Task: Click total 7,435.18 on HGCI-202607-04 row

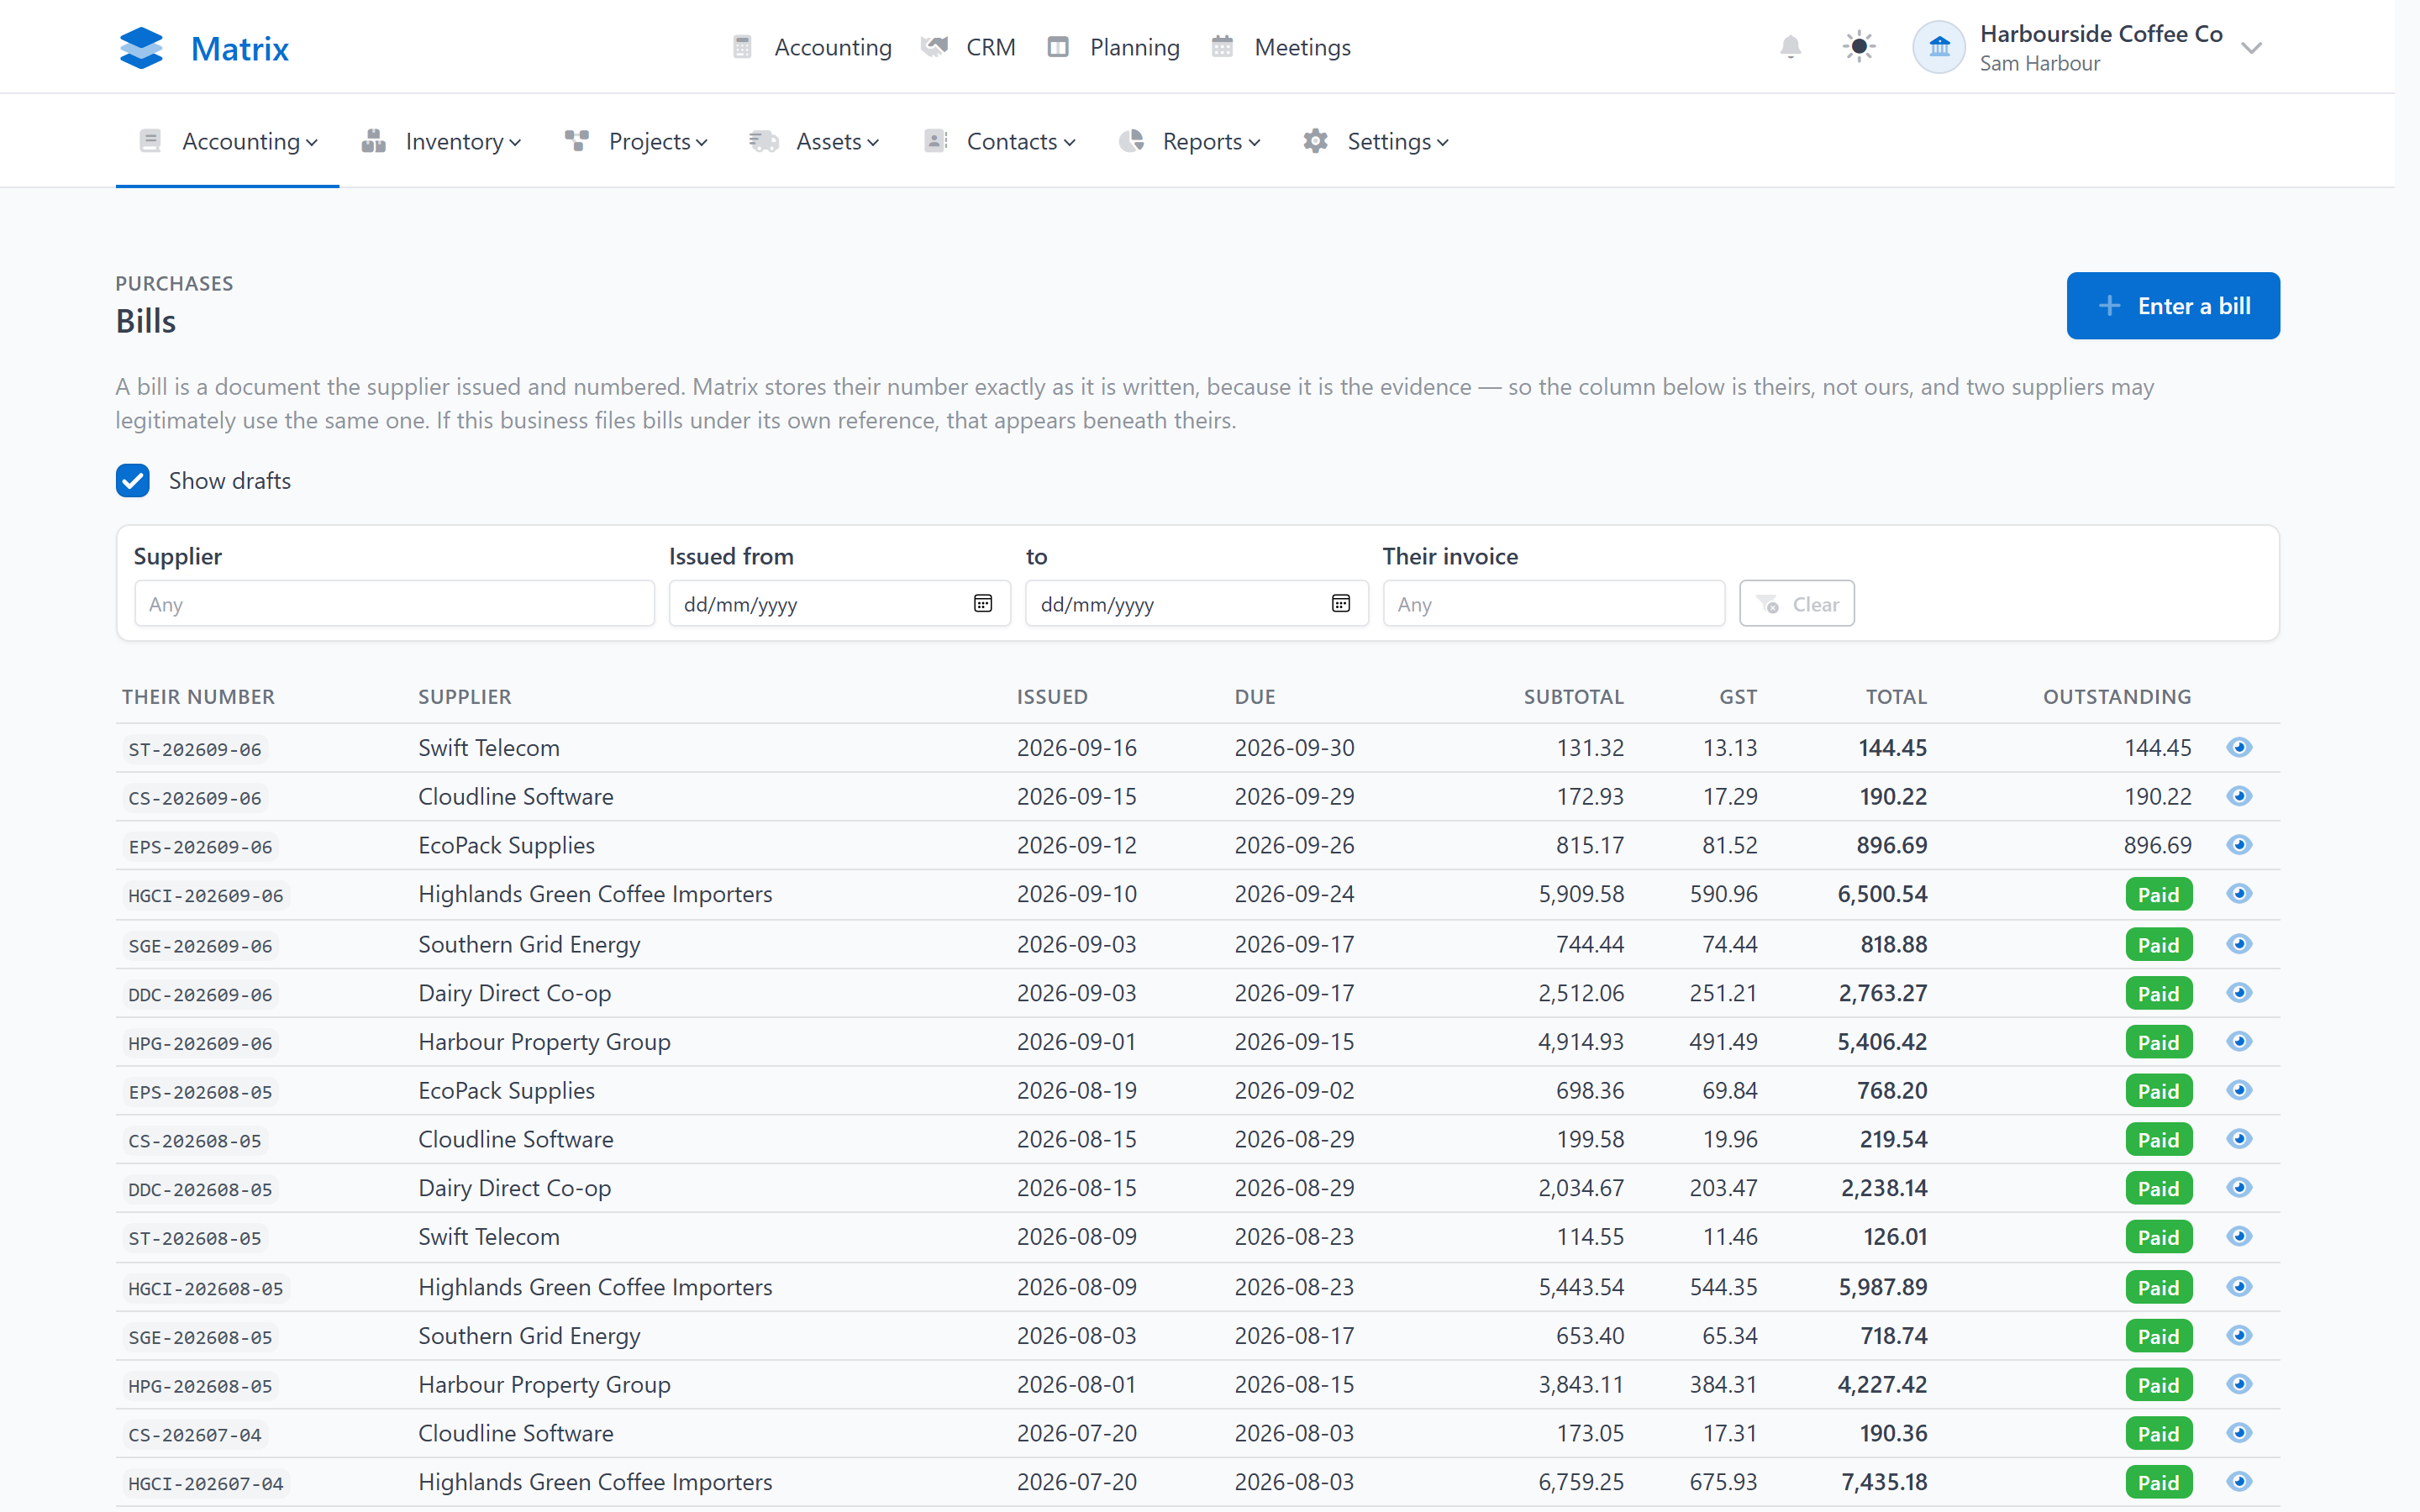Action: coord(1884,1483)
